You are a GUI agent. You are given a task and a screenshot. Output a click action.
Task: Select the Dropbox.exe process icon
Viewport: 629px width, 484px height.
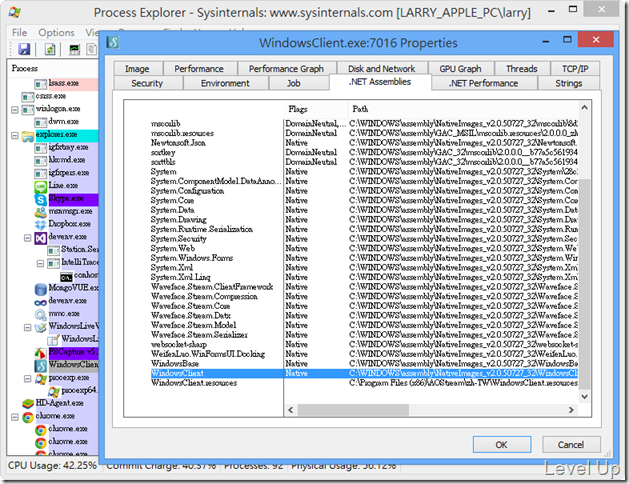tap(41, 225)
